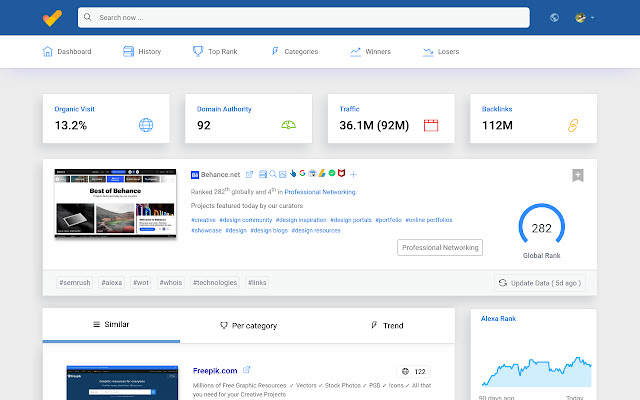Click the globe icon on Organic Visit card
This screenshot has height=400, width=640.
click(146, 125)
